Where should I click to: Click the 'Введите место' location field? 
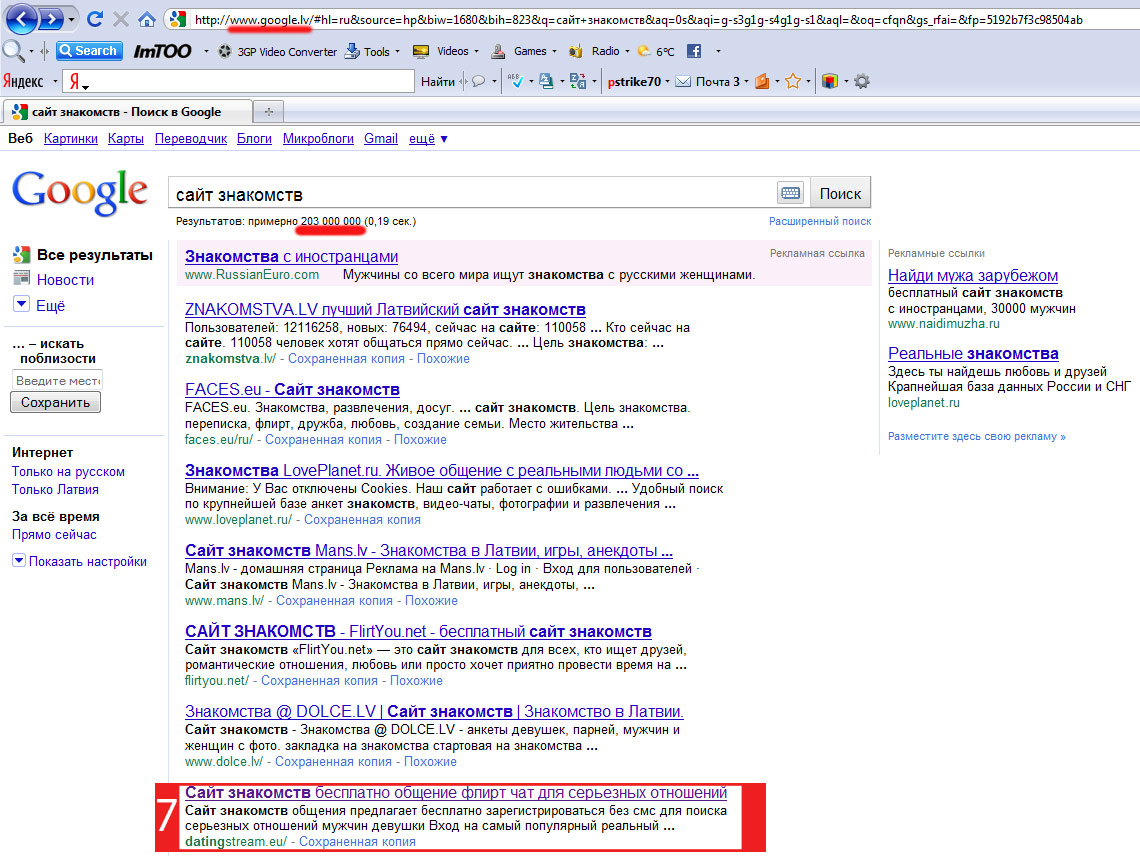coord(57,380)
